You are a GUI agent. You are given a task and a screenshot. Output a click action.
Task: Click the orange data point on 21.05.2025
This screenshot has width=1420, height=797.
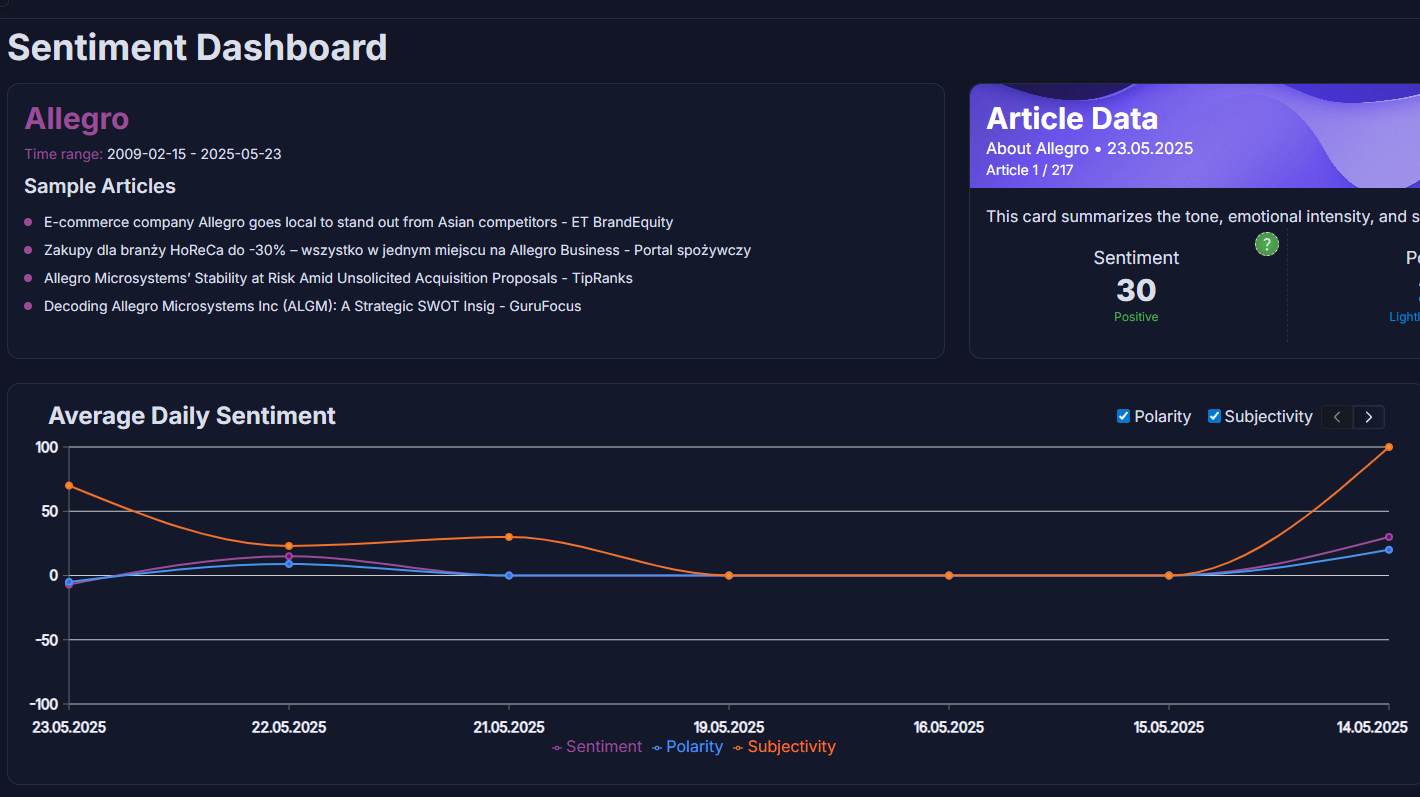click(x=509, y=536)
